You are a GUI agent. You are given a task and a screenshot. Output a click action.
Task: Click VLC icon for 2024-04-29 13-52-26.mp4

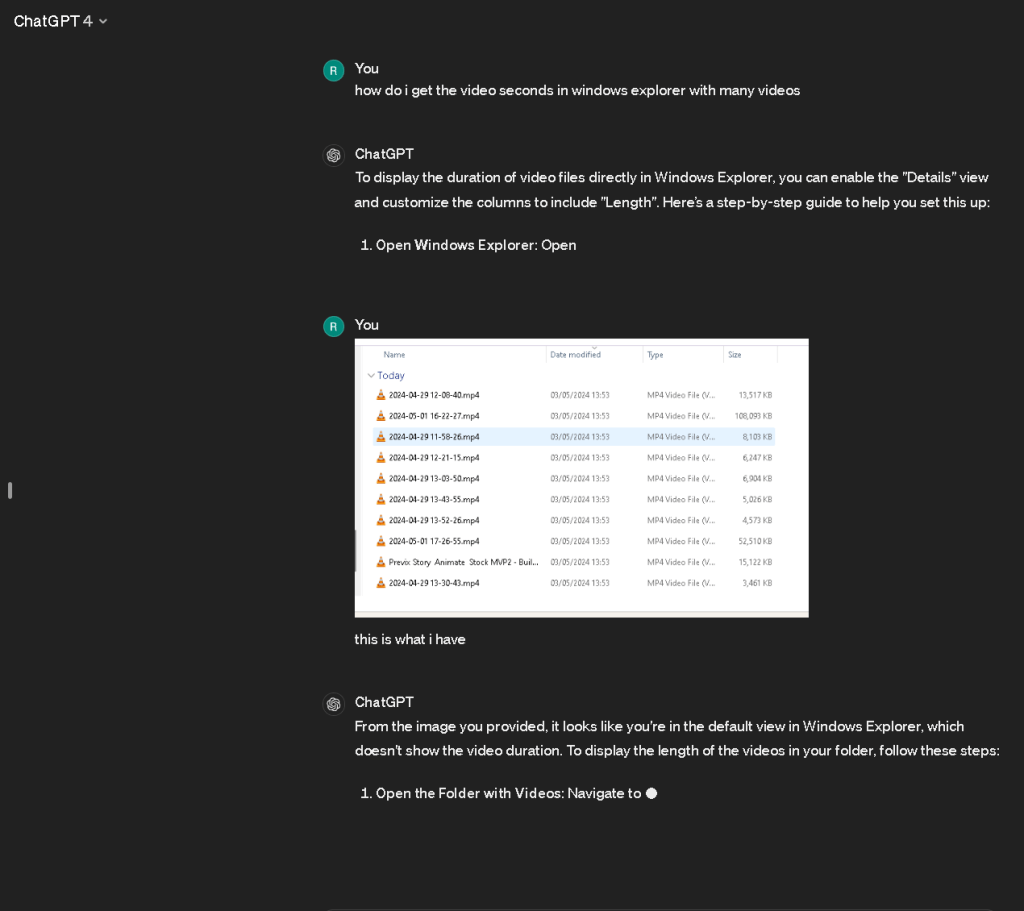(381, 520)
